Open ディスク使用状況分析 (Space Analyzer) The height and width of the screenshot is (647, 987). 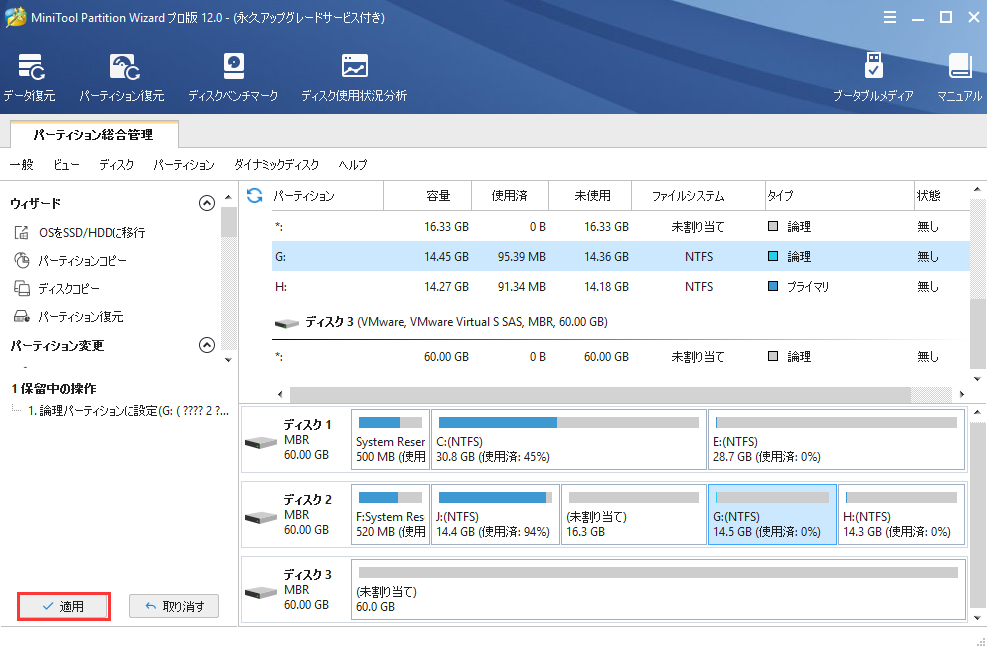click(354, 78)
